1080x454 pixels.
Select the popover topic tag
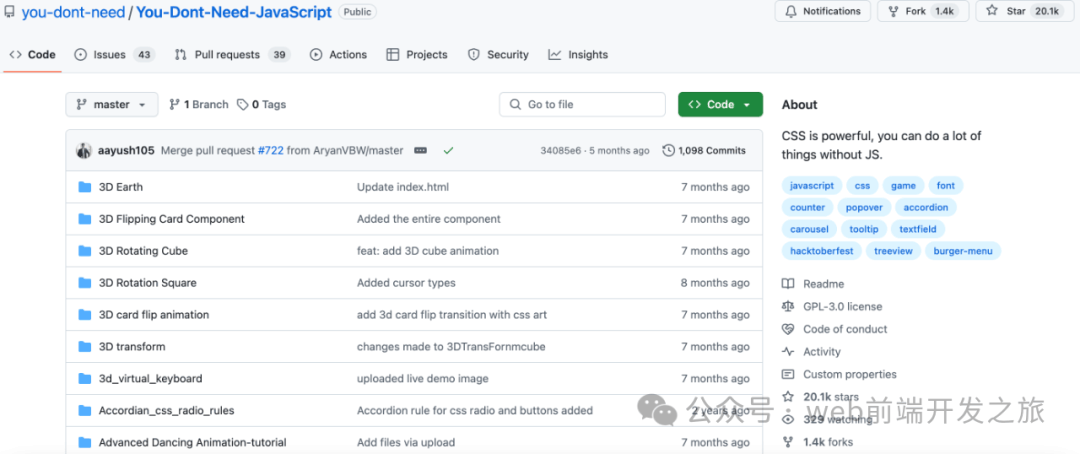coord(864,207)
